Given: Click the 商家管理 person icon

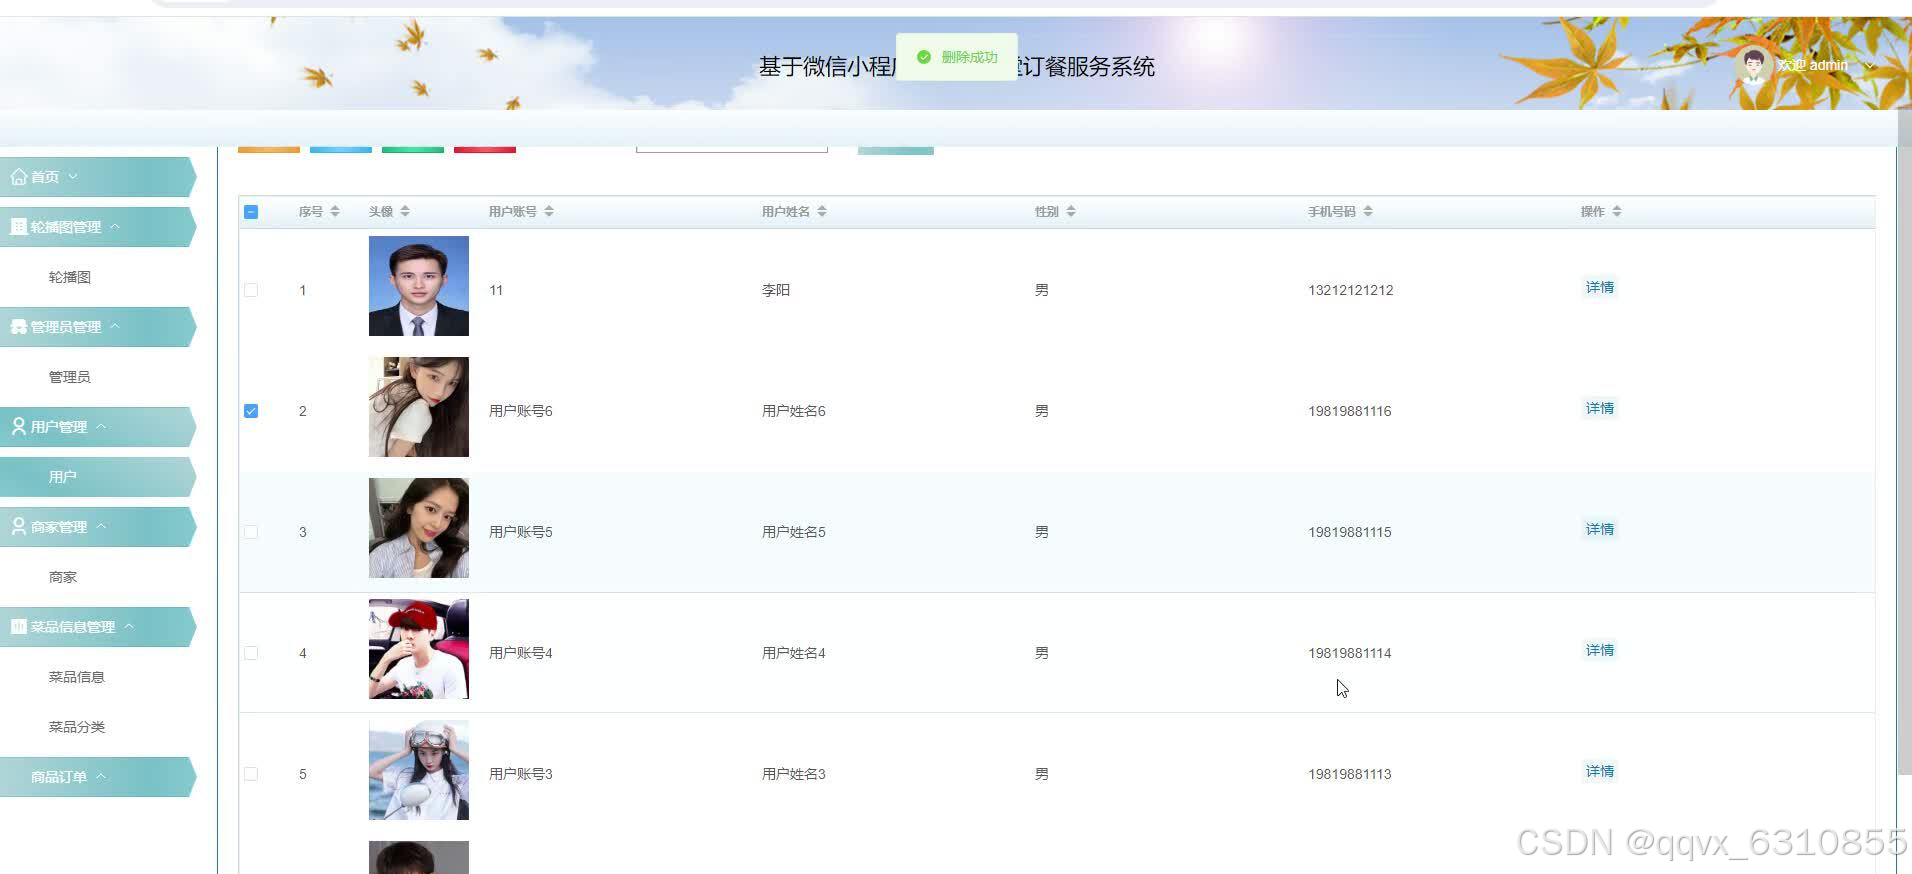Looking at the screenshot, I should [x=19, y=527].
